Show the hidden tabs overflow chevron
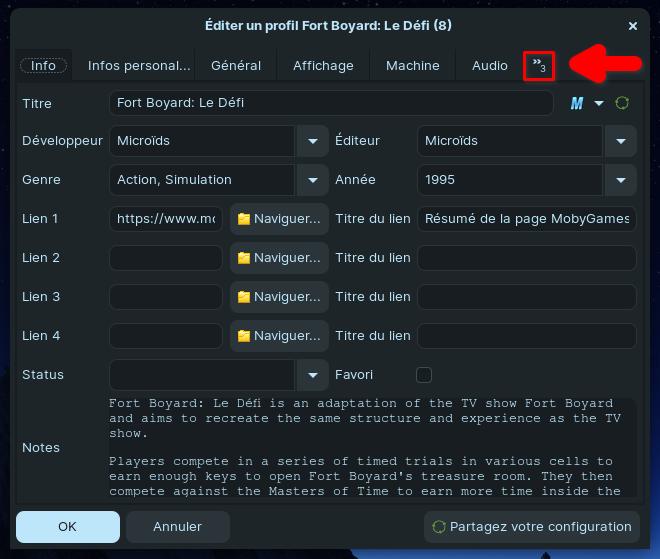 click(539, 66)
